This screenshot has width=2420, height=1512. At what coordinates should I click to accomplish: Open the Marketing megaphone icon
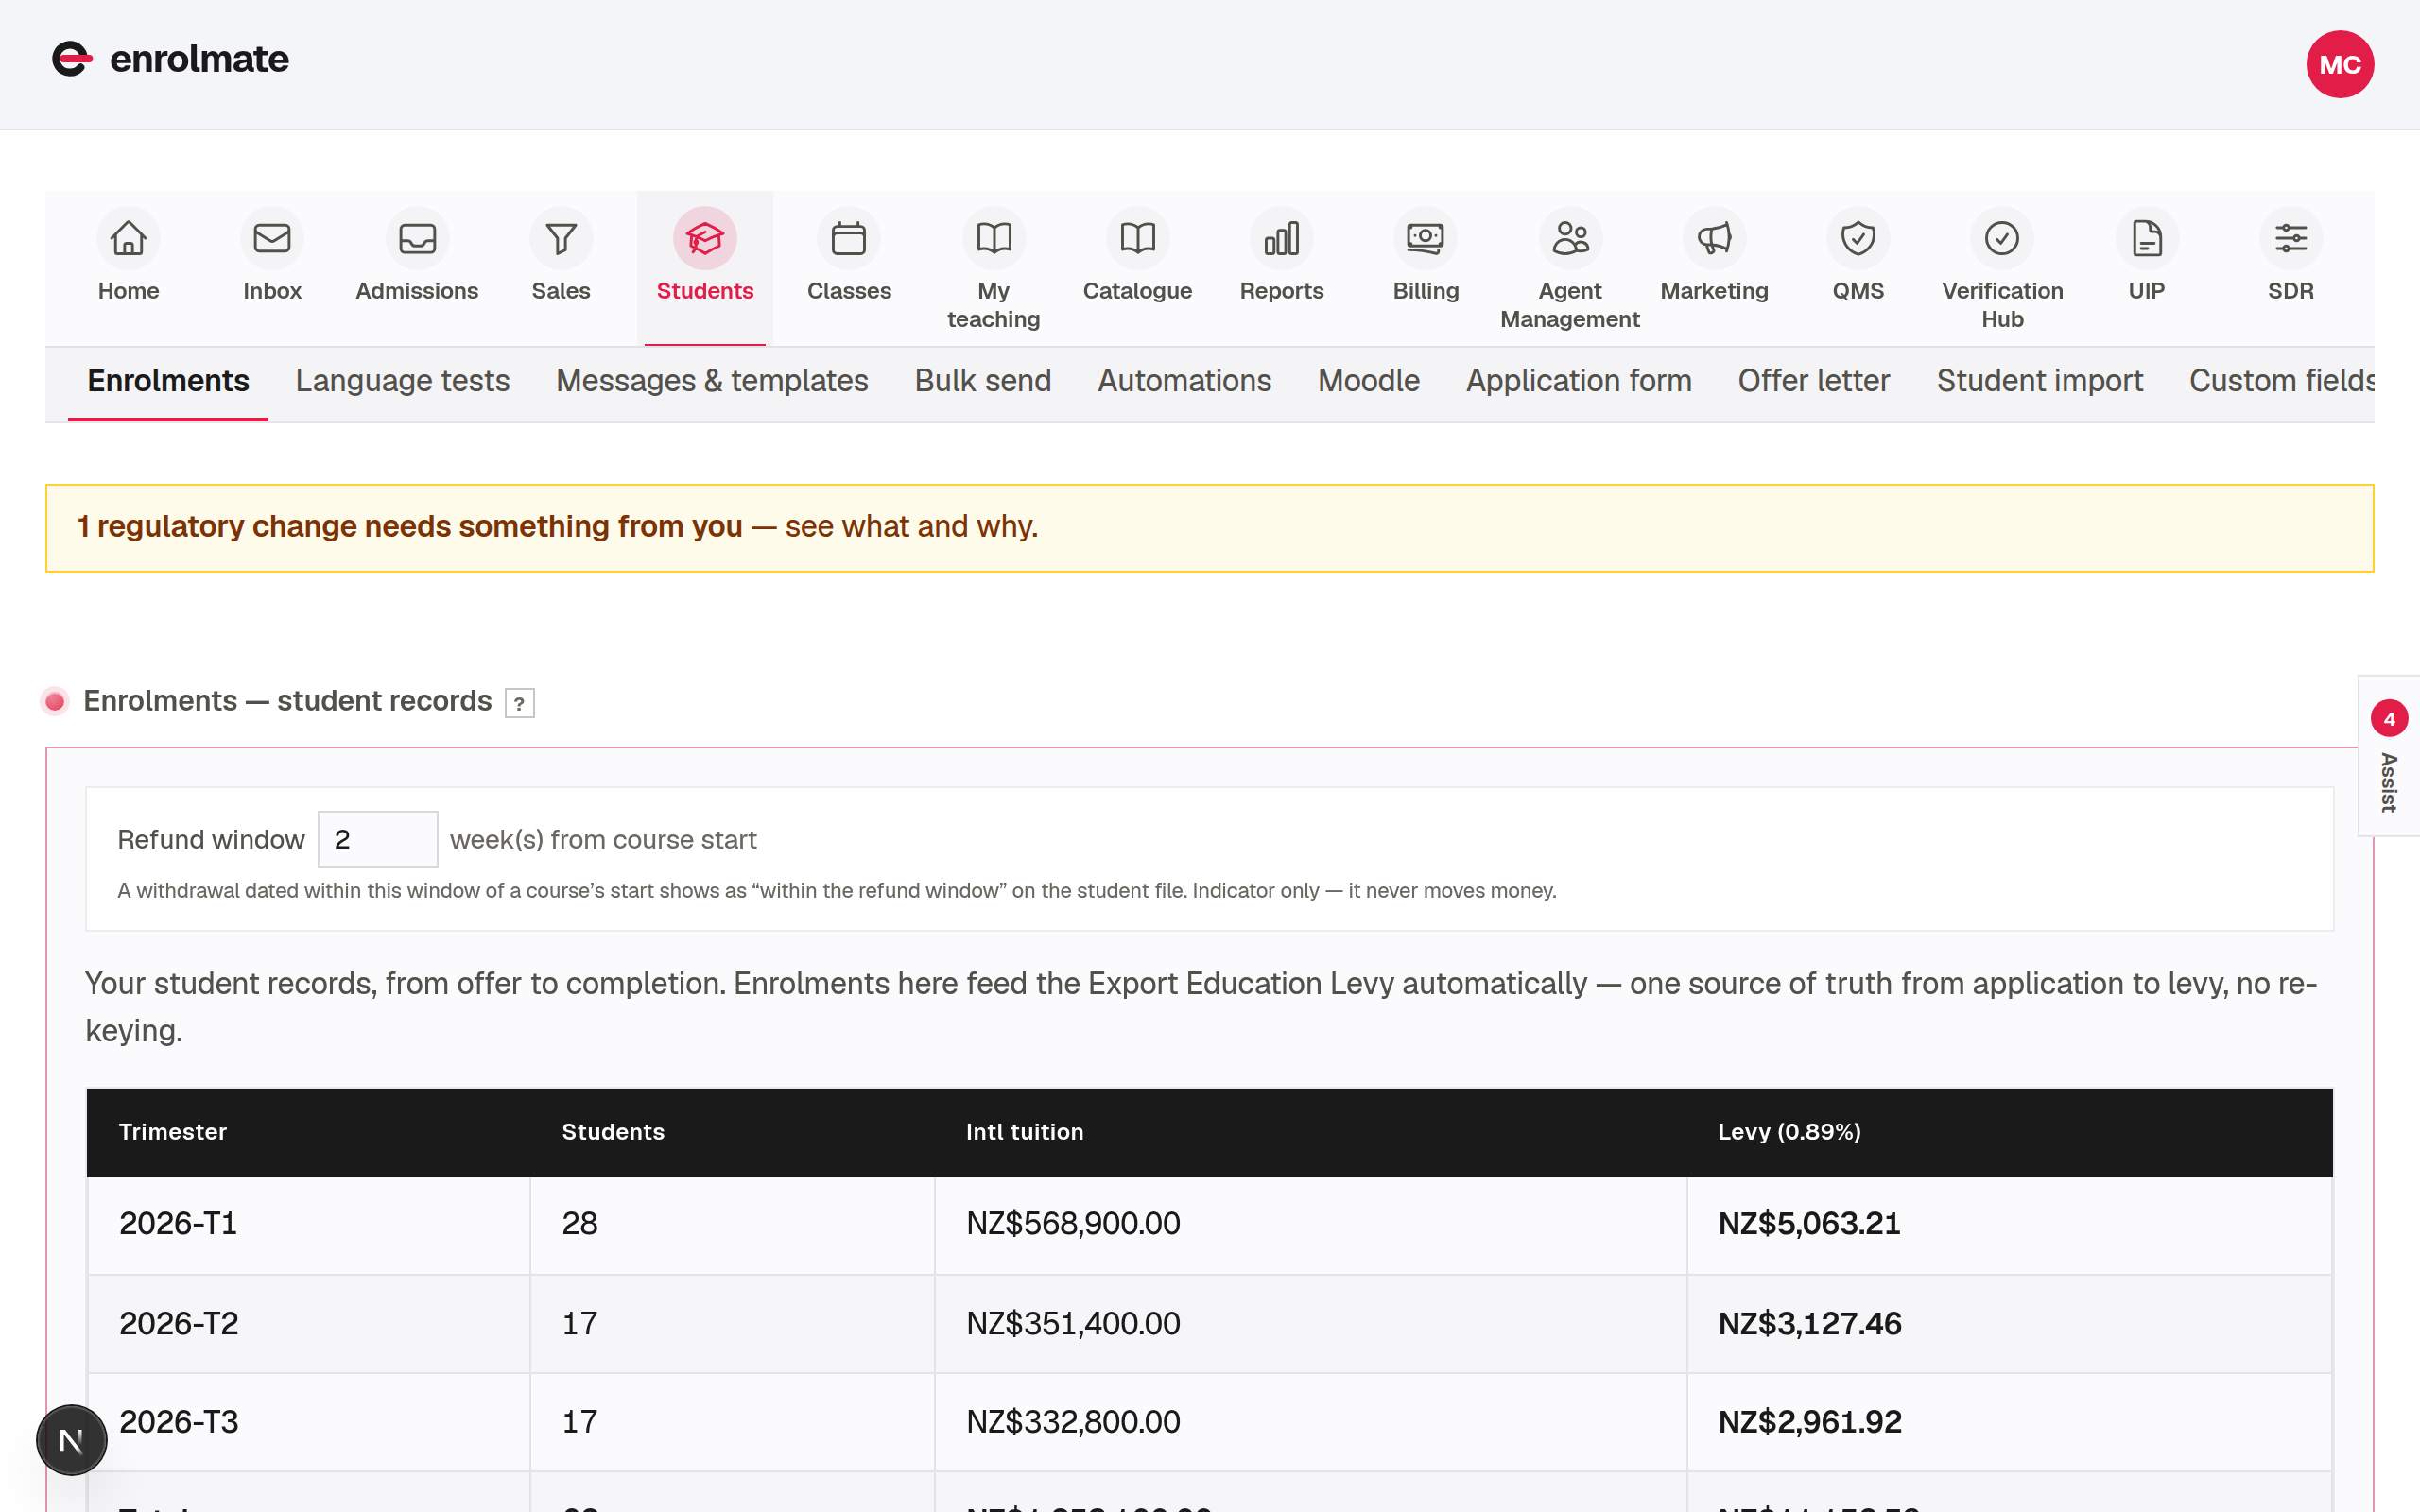(x=1714, y=238)
